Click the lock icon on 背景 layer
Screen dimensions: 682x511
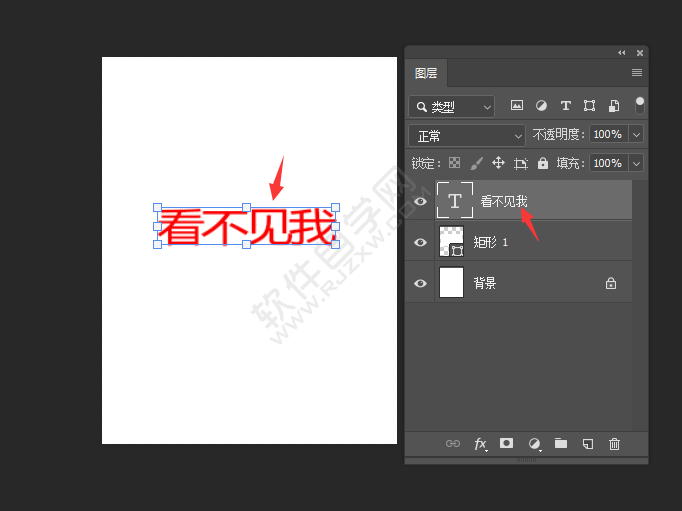pos(611,284)
